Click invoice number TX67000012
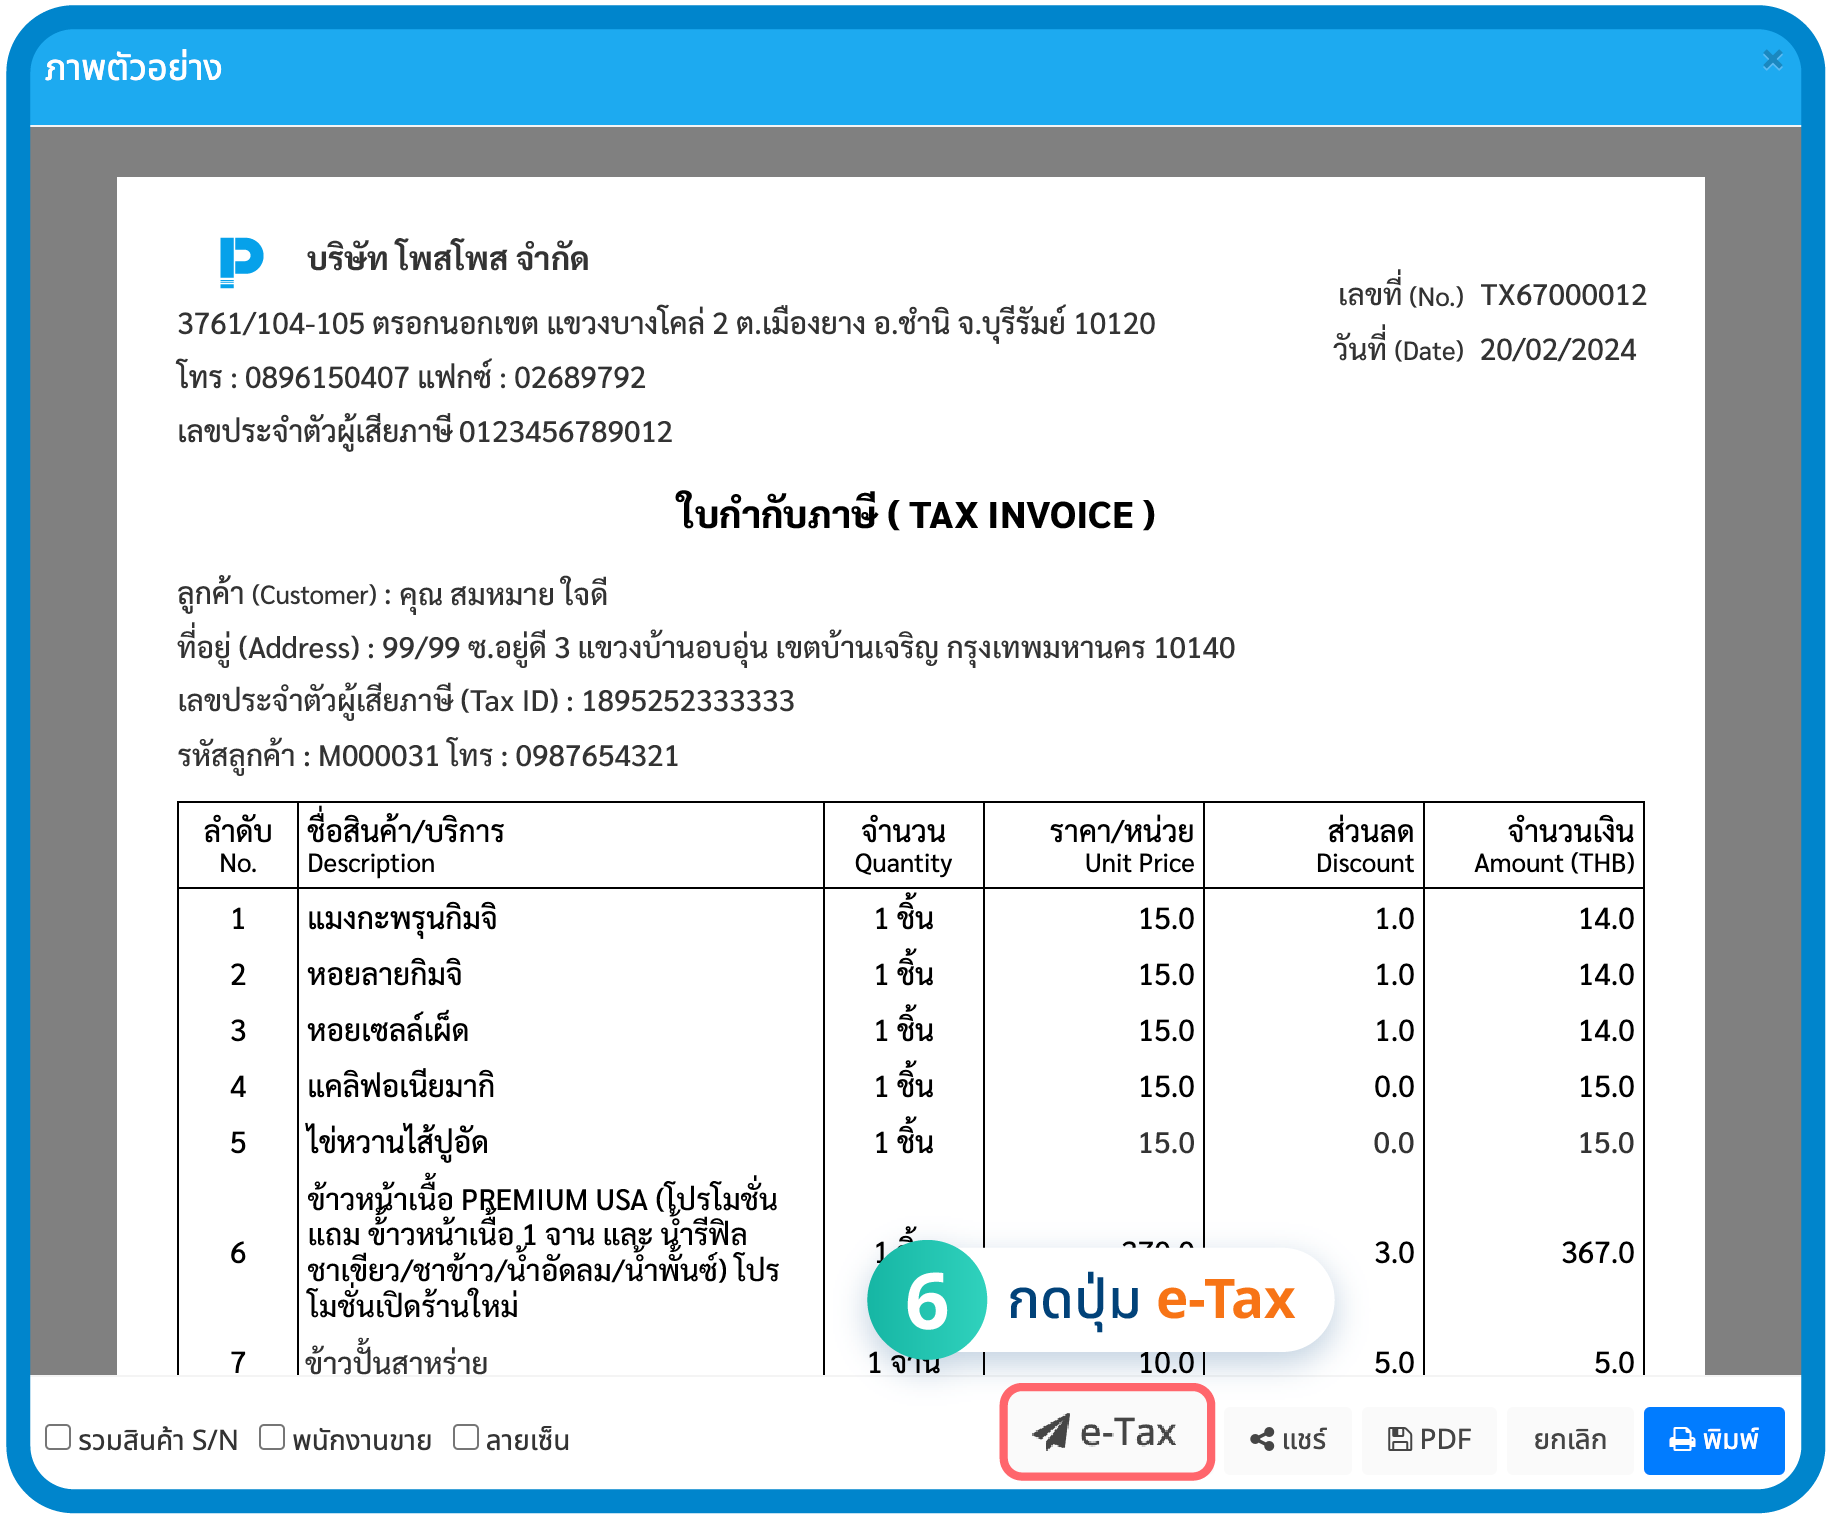Viewport: 1832px width, 1519px height. click(x=1563, y=295)
